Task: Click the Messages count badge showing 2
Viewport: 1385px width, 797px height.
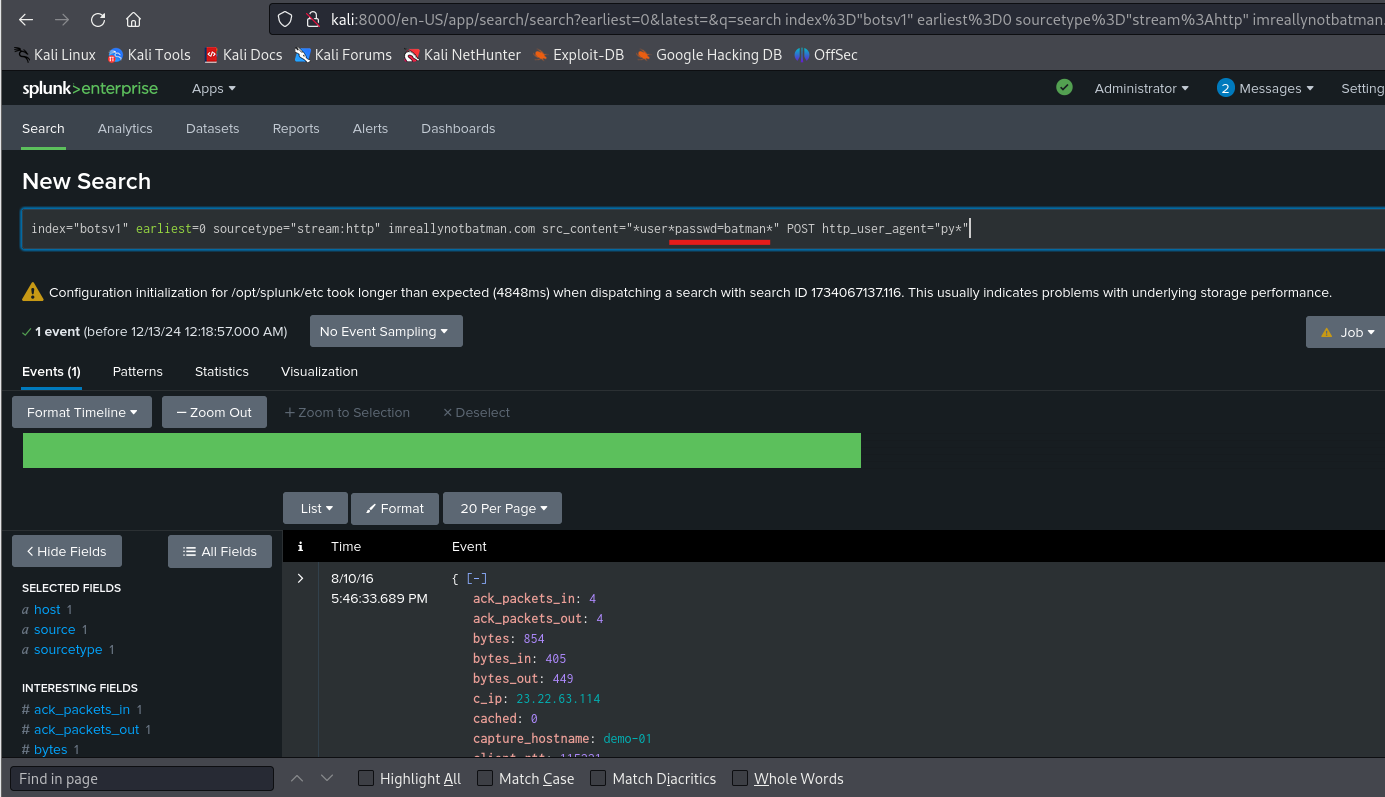Action: [1225, 88]
